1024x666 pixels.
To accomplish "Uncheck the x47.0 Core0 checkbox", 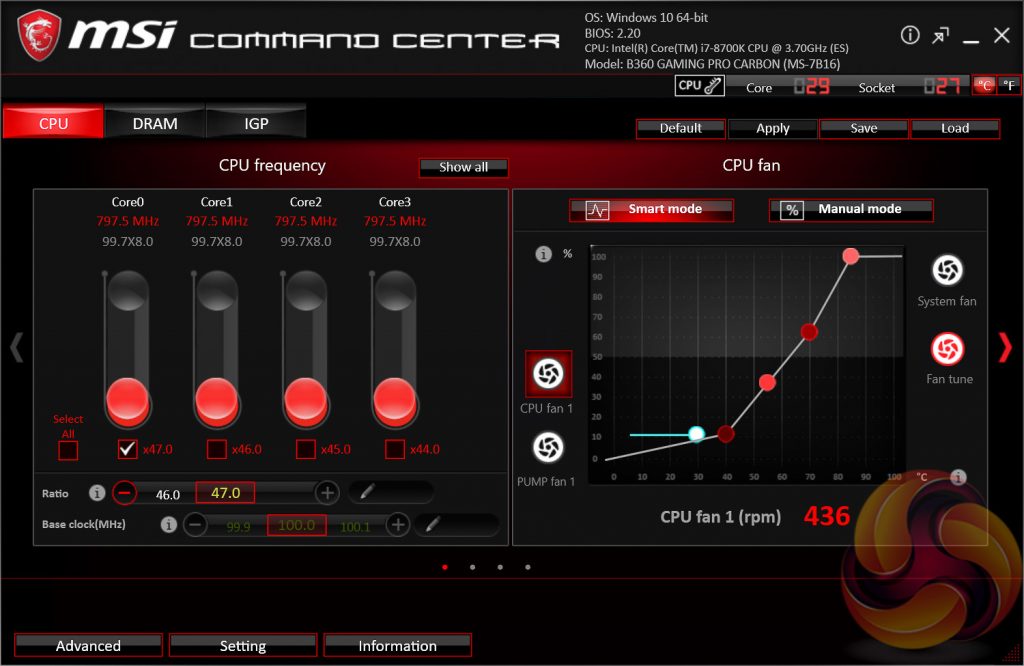I will 127,449.
